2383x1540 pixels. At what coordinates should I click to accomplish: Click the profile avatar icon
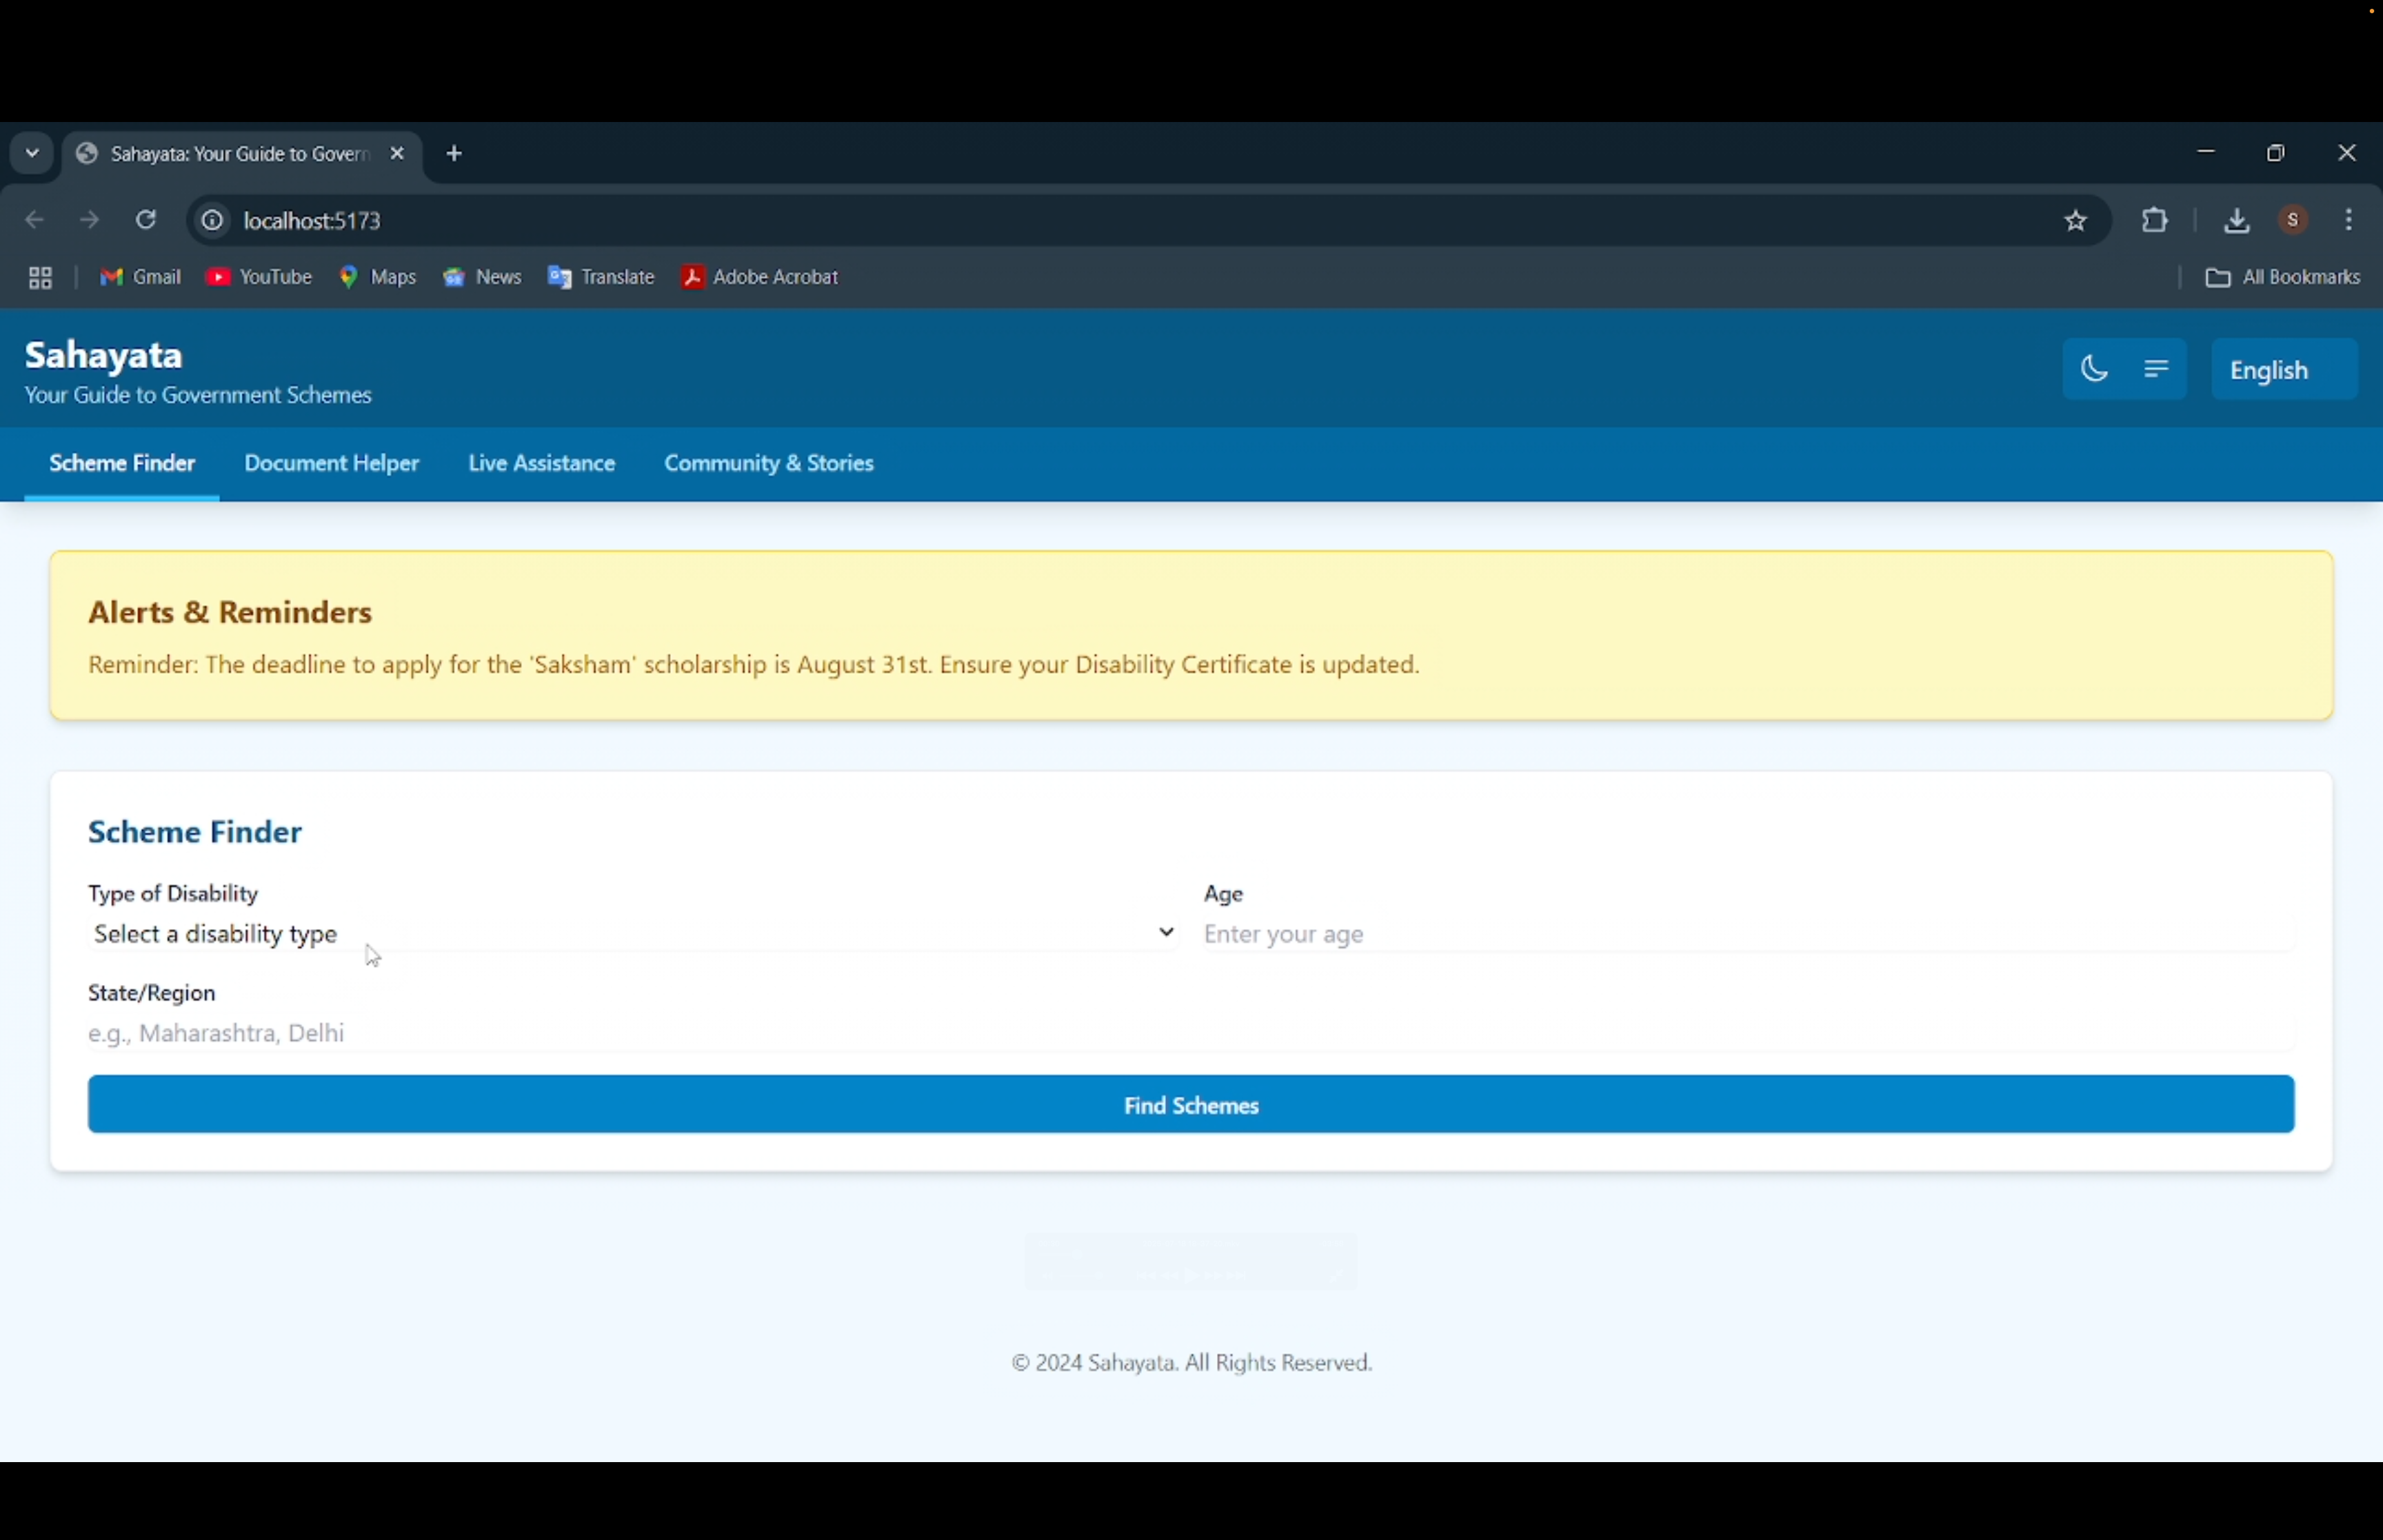pos(2294,220)
